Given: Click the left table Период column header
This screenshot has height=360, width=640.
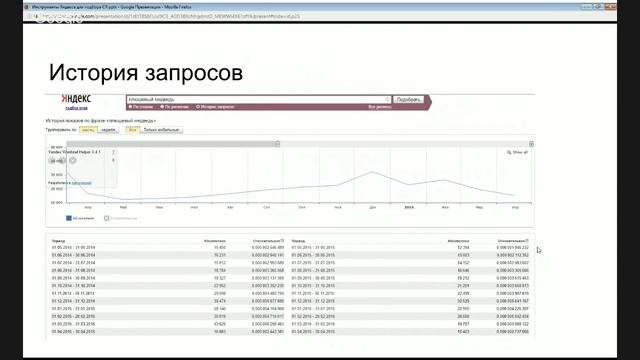Looking at the screenshot, I should tap(58, 241).
